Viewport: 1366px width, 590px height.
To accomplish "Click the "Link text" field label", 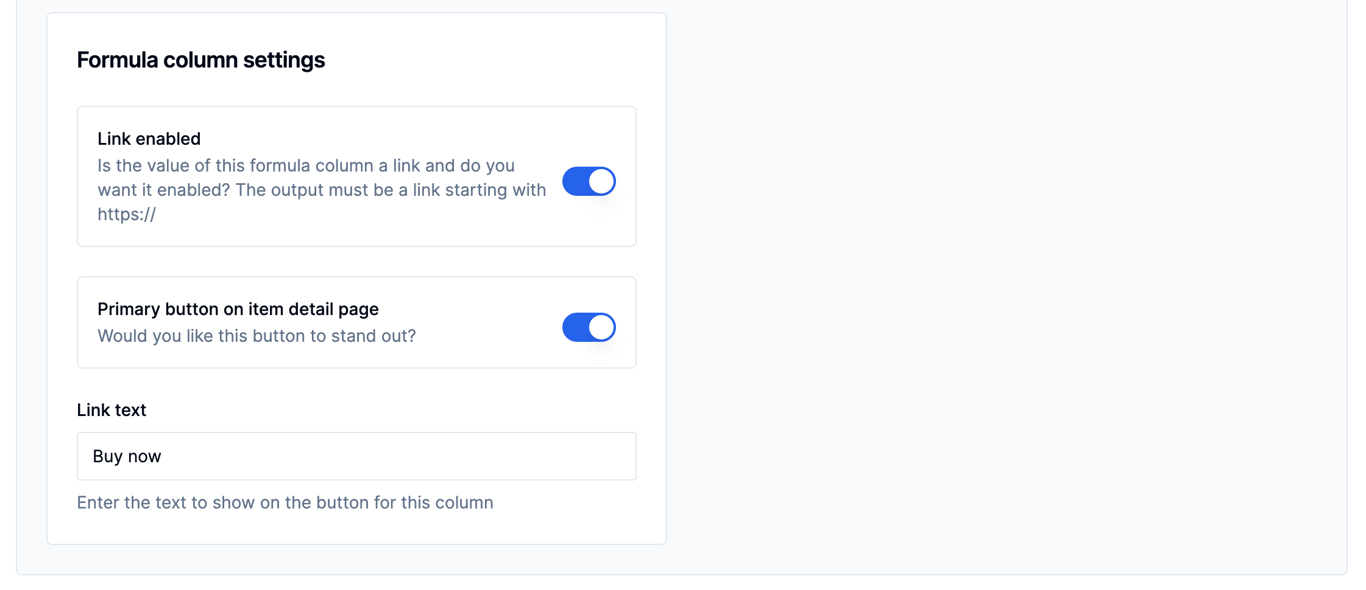I will 111,410.
